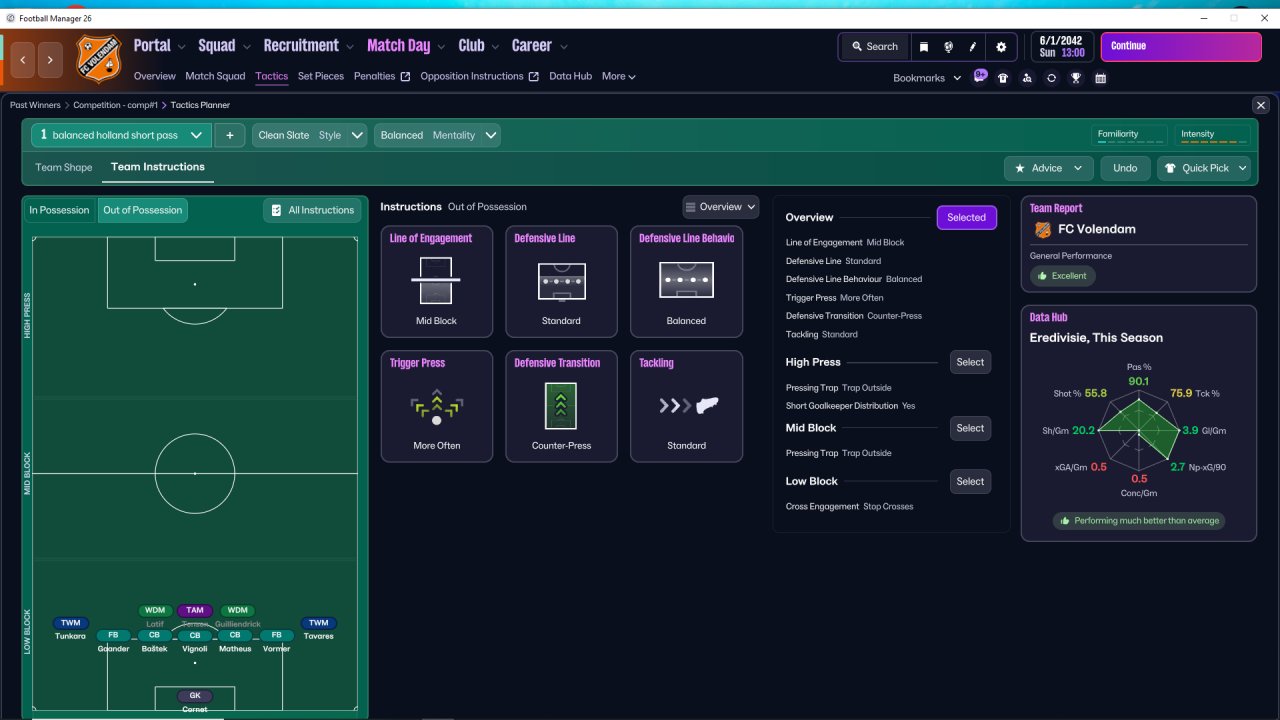The width and height of the screenshot is (1280, 720).
Task: Click the FC Volendam club badge
Action: click(x=99, y=57)
